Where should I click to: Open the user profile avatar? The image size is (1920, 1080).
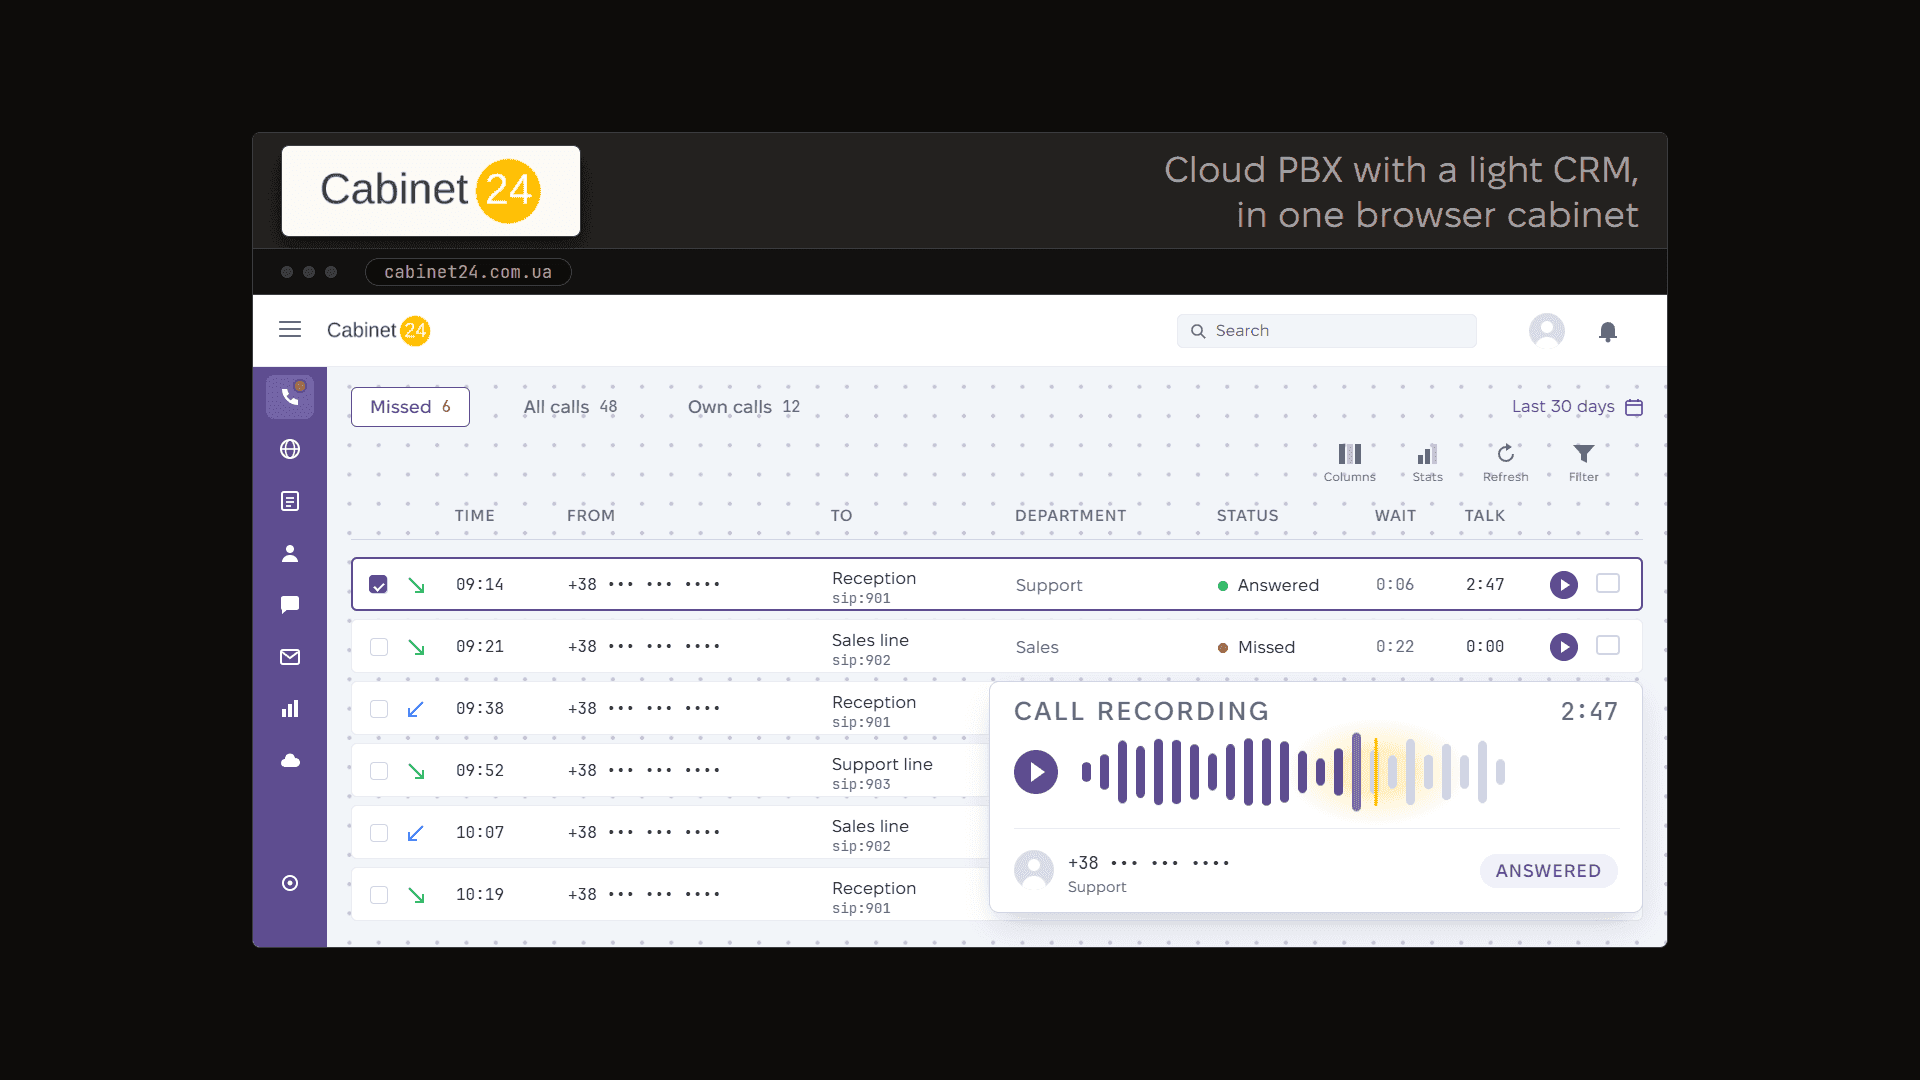[x=1547, y=331]
